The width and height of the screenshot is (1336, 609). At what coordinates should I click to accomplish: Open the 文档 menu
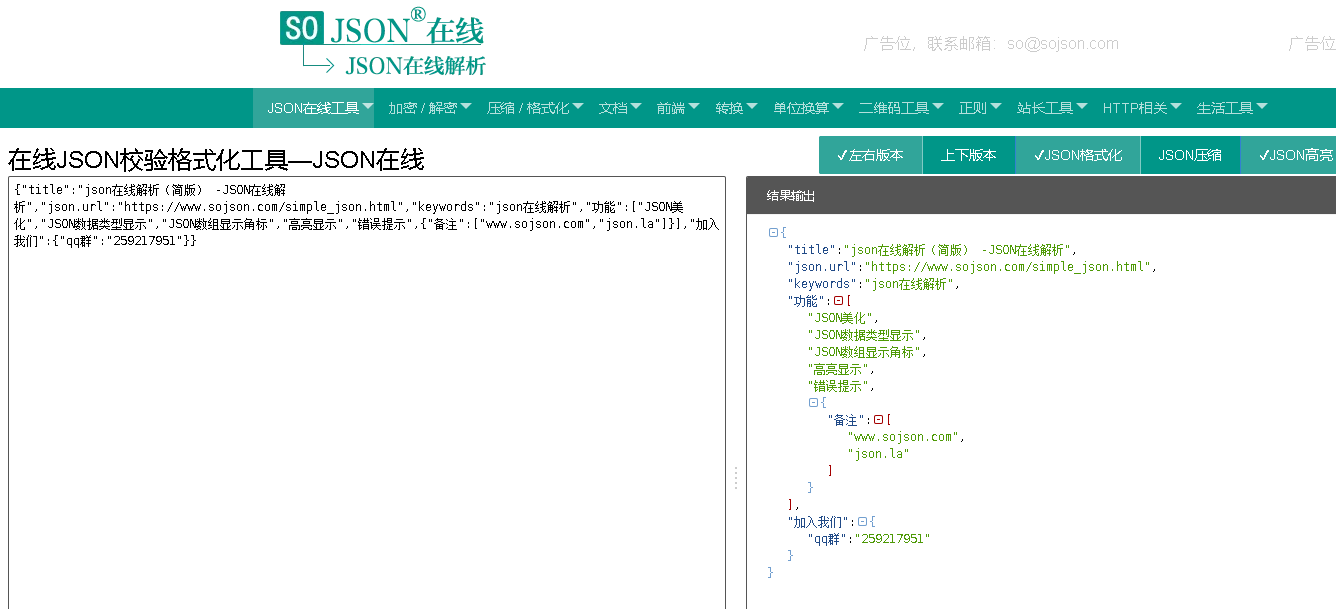(620, 108)
